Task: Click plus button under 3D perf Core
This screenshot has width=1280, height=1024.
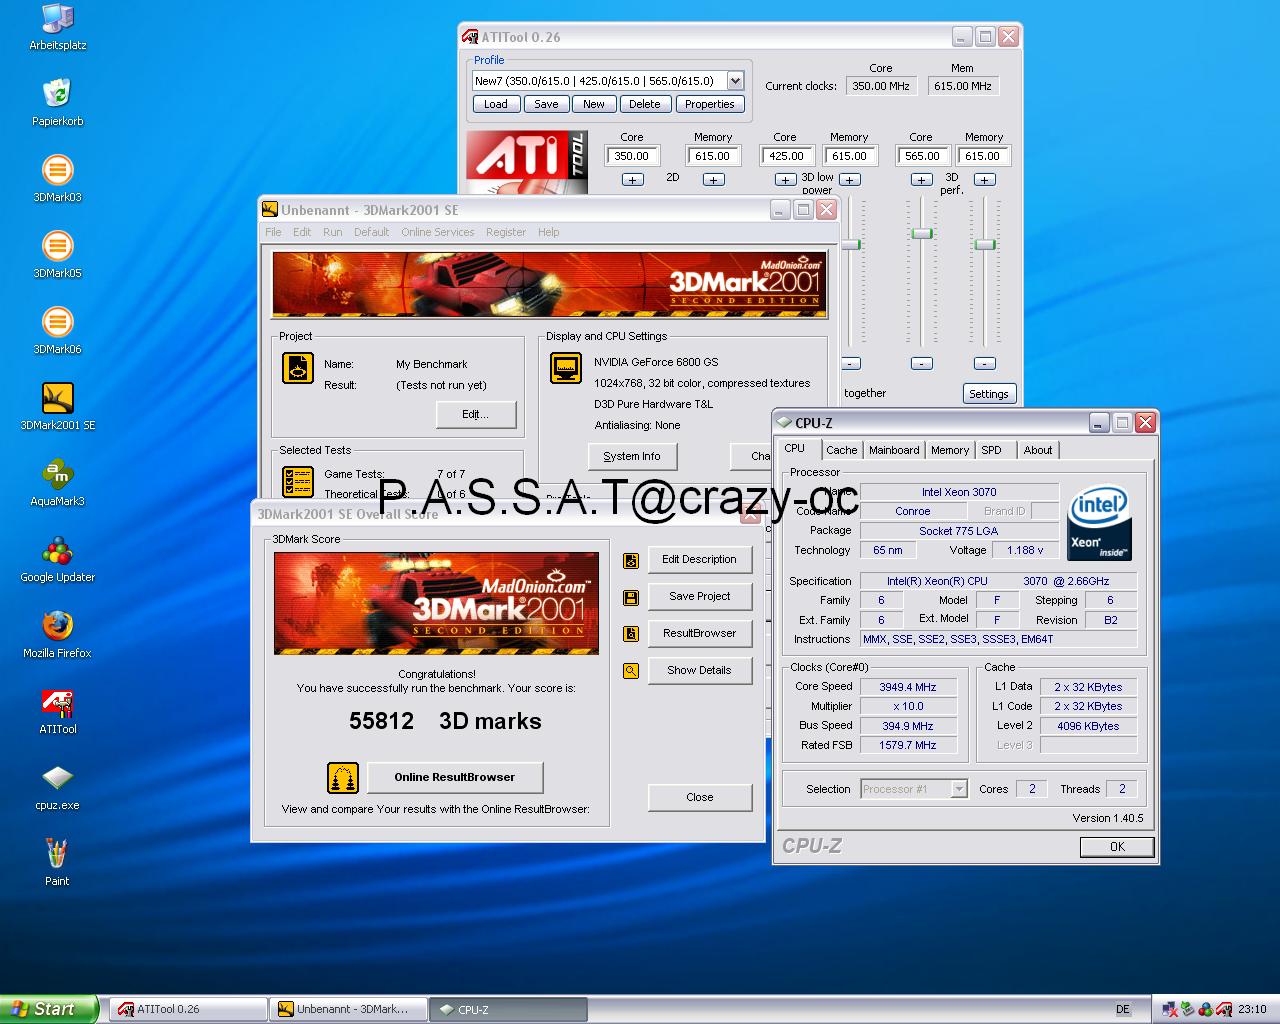Action: click(922, 180)
